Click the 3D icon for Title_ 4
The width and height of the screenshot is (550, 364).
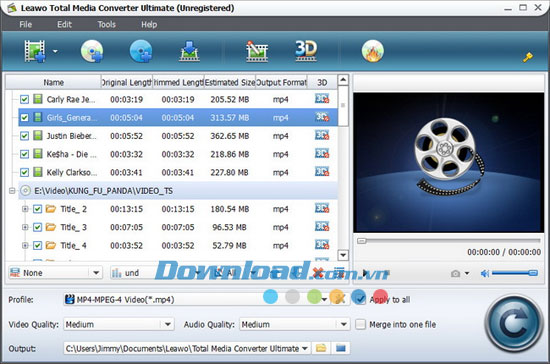[x=322, y=245]
